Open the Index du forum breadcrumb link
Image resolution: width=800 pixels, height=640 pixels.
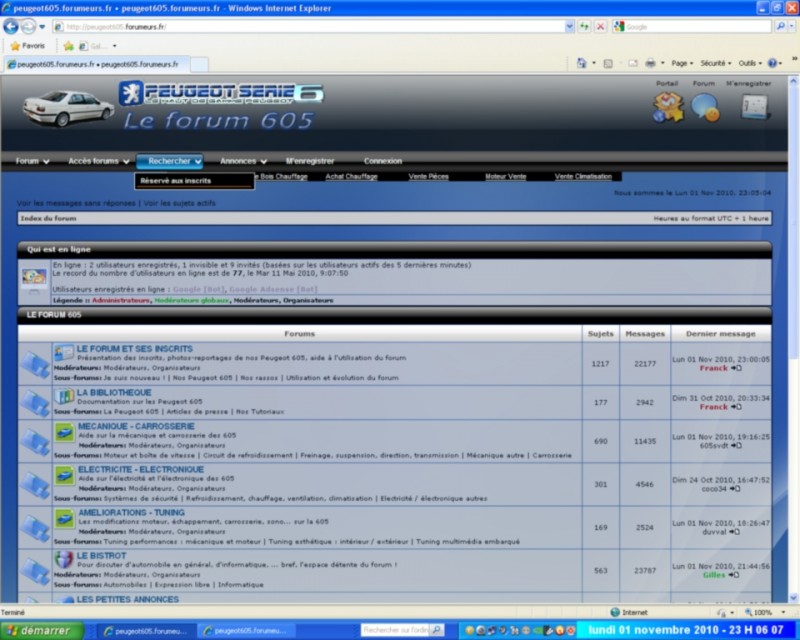tap(48, 218)
